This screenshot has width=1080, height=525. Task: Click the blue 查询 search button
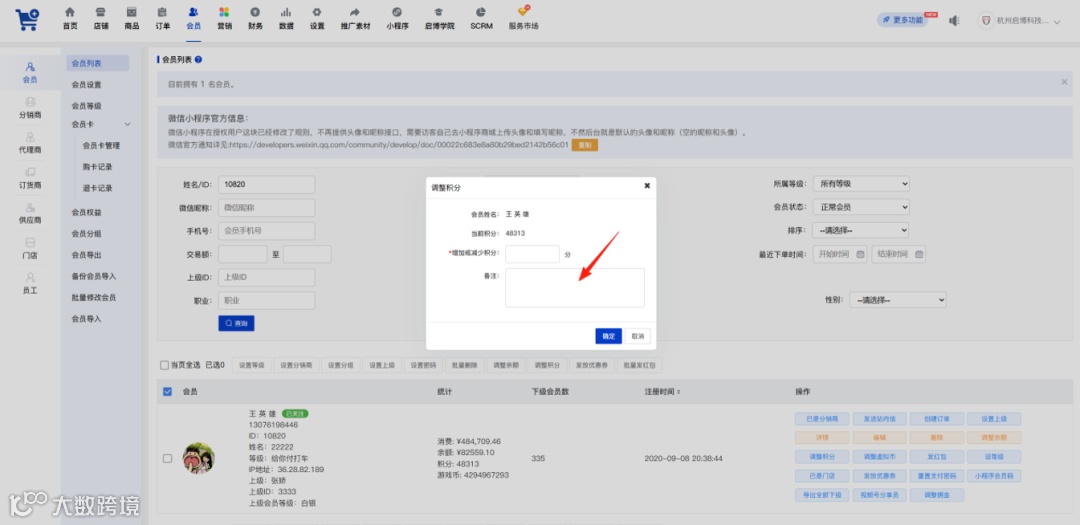236,323
